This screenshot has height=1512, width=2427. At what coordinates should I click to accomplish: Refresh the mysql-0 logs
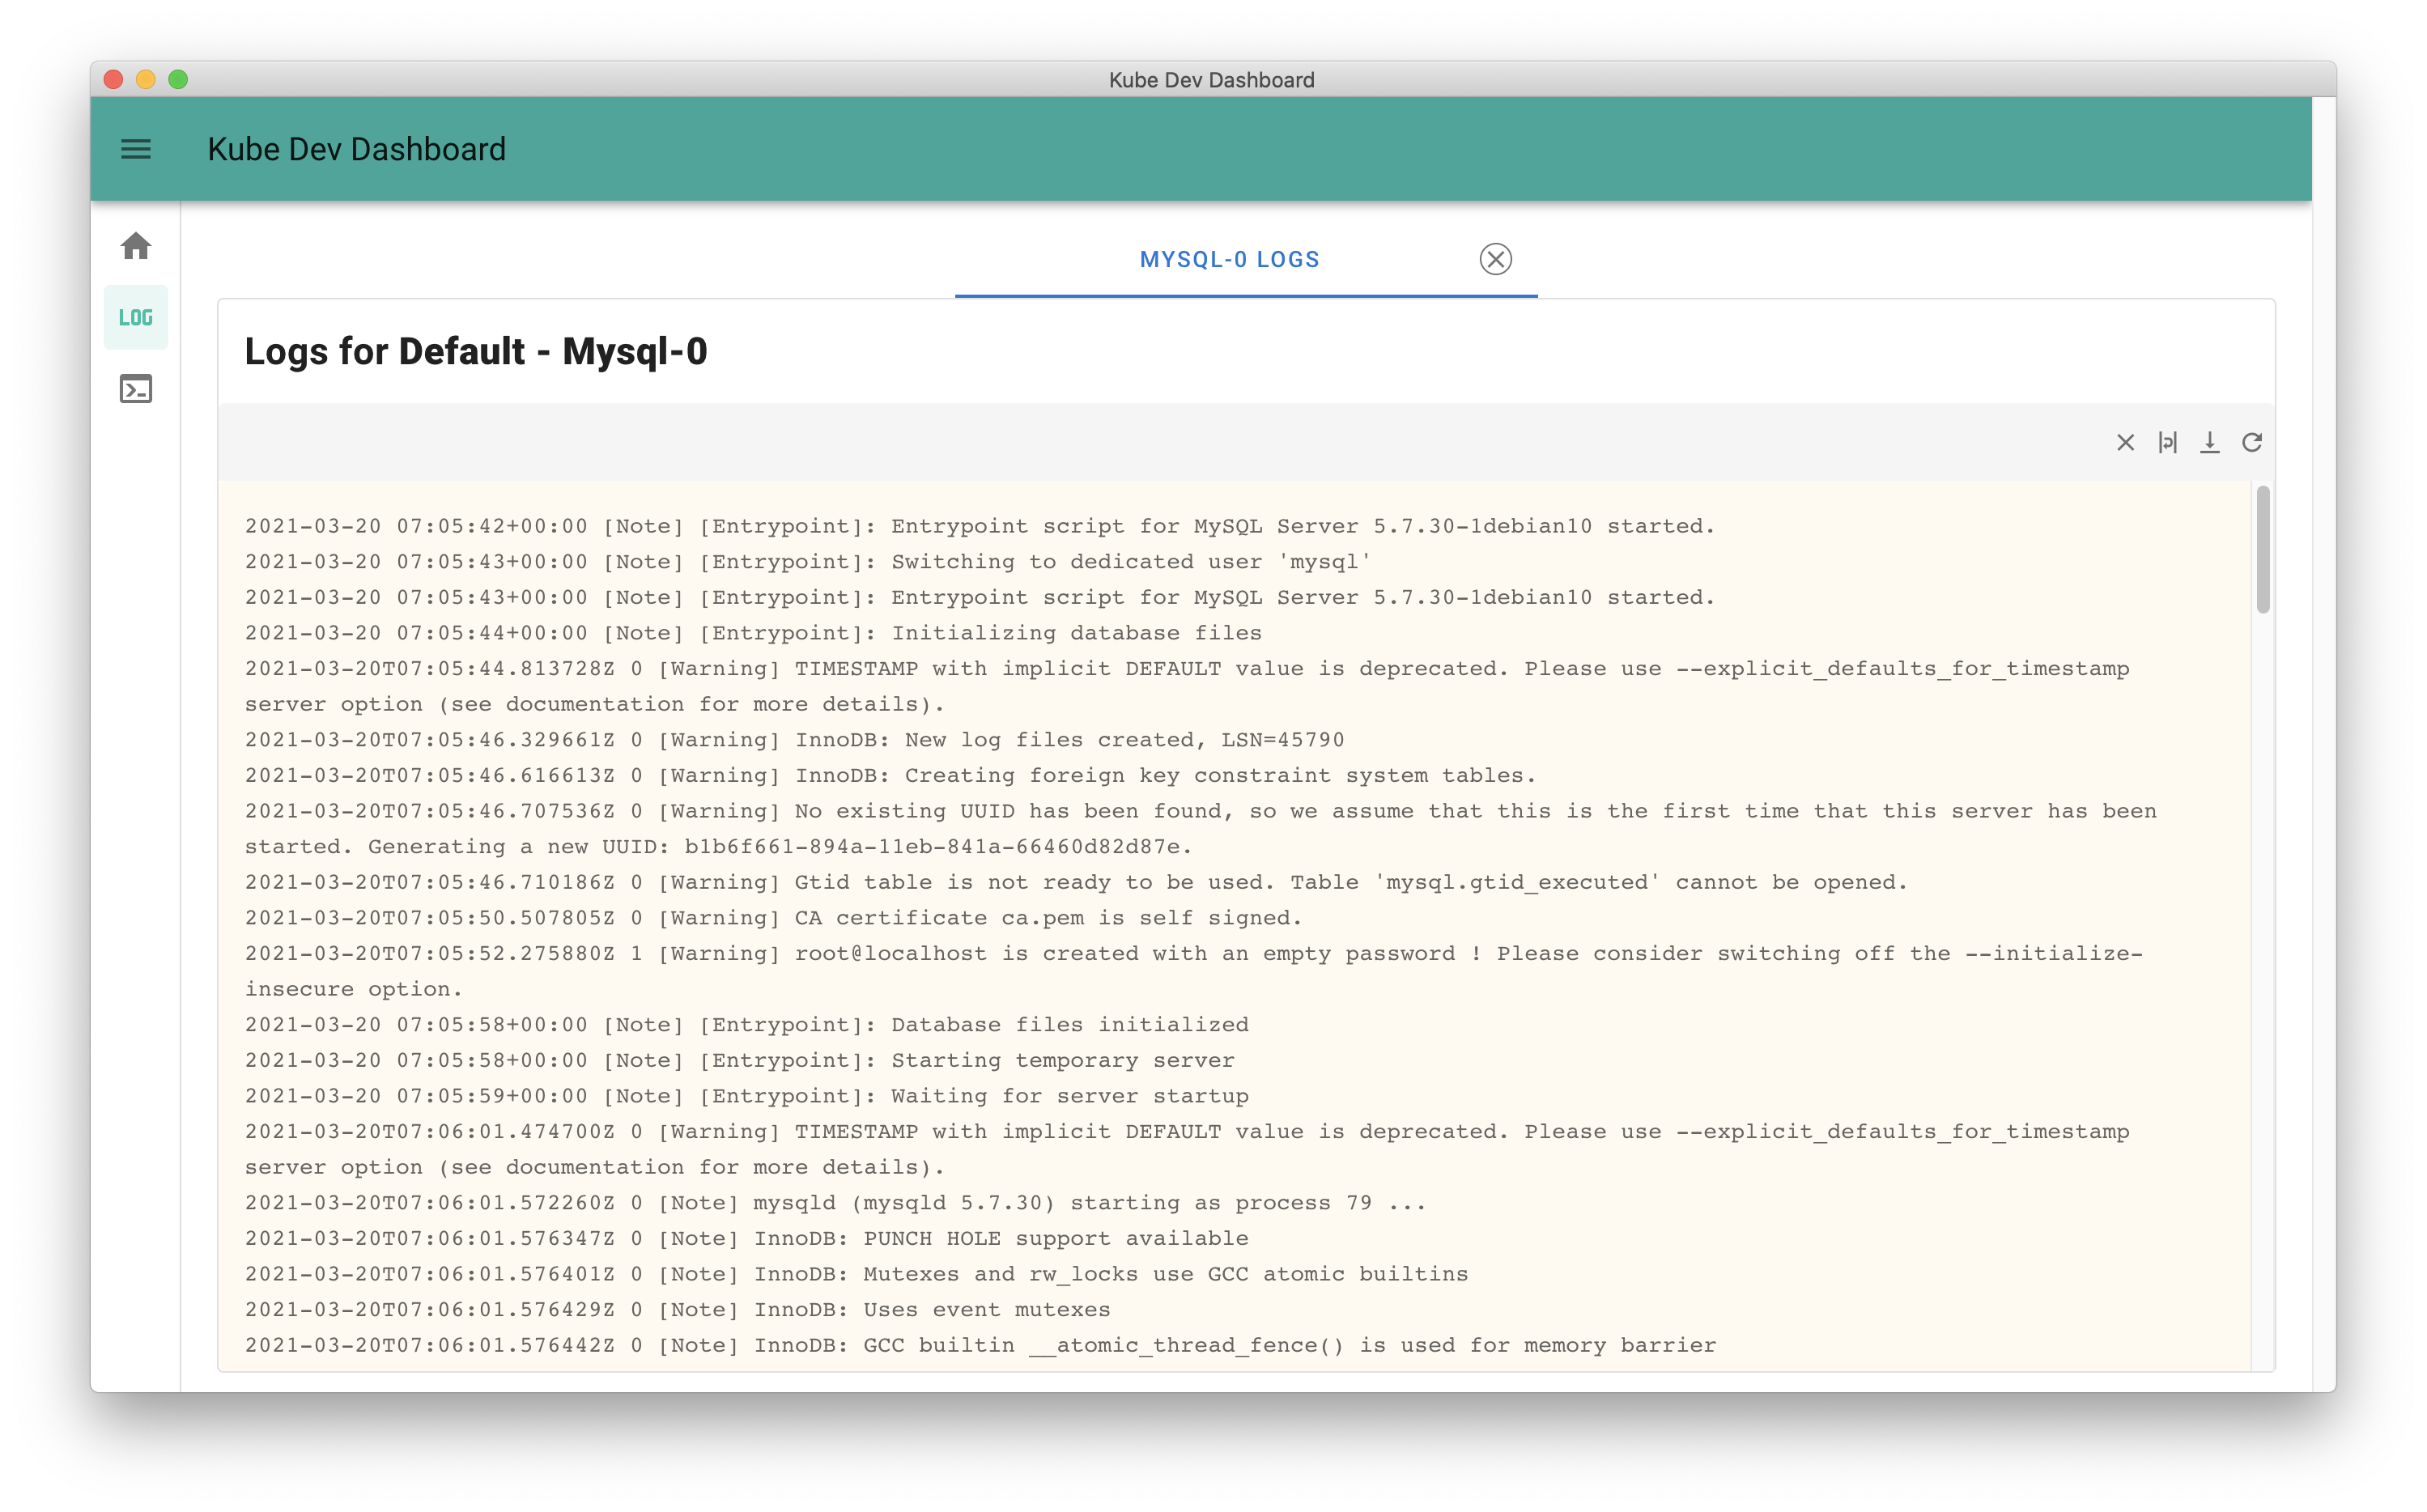point(2251,443)
